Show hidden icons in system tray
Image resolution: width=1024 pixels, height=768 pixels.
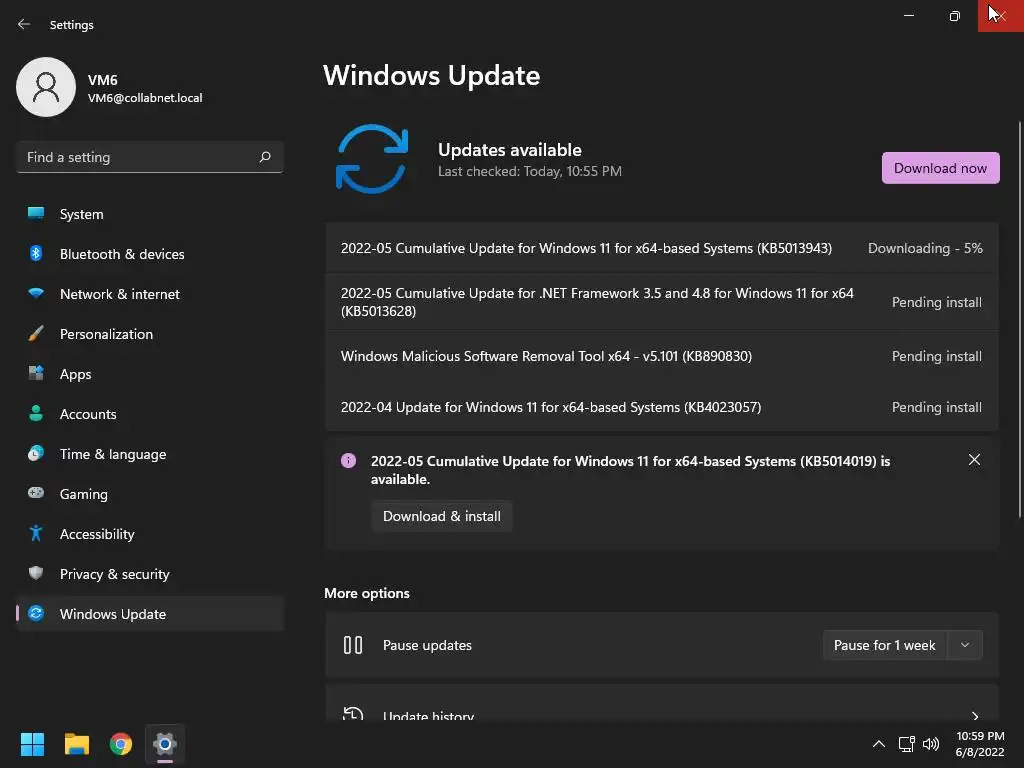point(879,744)
